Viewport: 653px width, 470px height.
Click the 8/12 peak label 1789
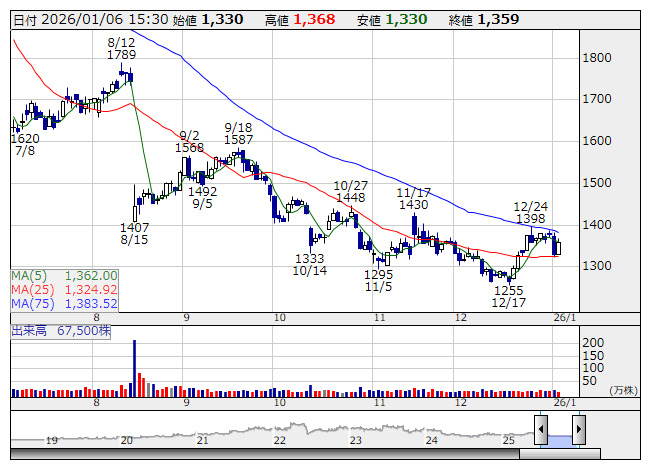coord(121,55)
